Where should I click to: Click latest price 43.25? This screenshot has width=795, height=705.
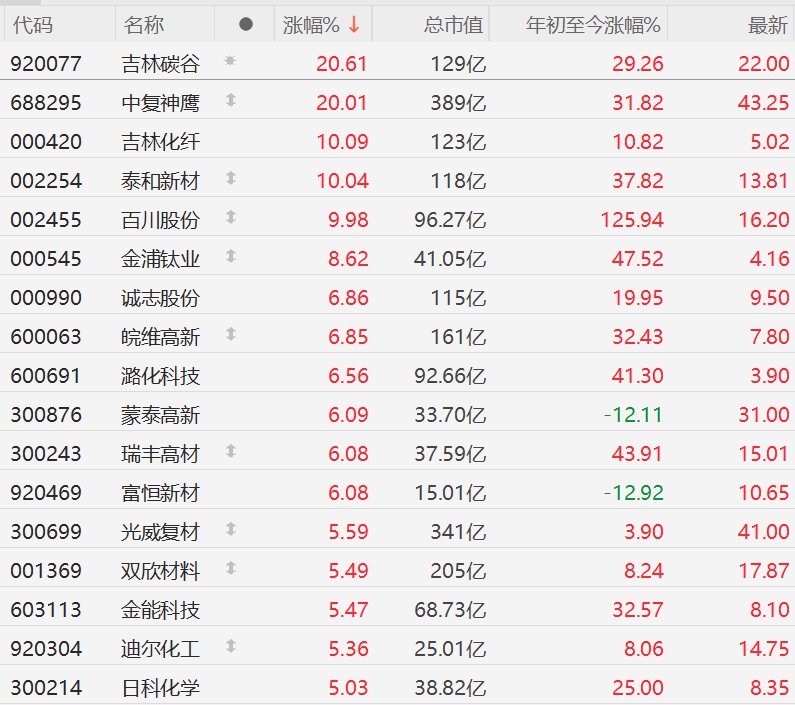click(764, 103)
